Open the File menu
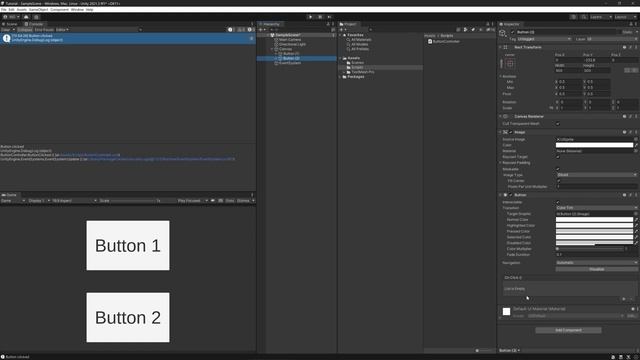 point(4,9)
